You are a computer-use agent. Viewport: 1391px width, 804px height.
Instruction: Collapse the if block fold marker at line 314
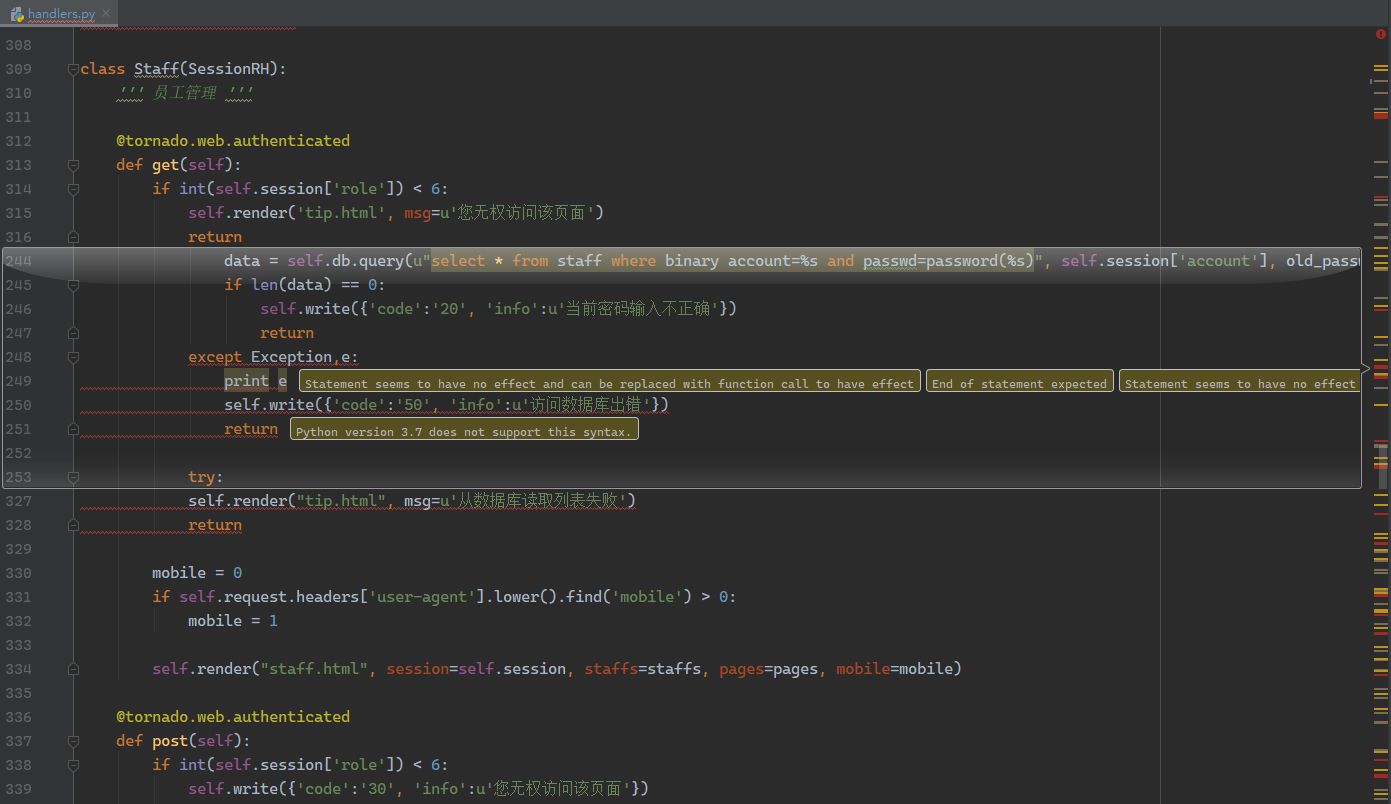pyautogui.click(x=73, y=189)
